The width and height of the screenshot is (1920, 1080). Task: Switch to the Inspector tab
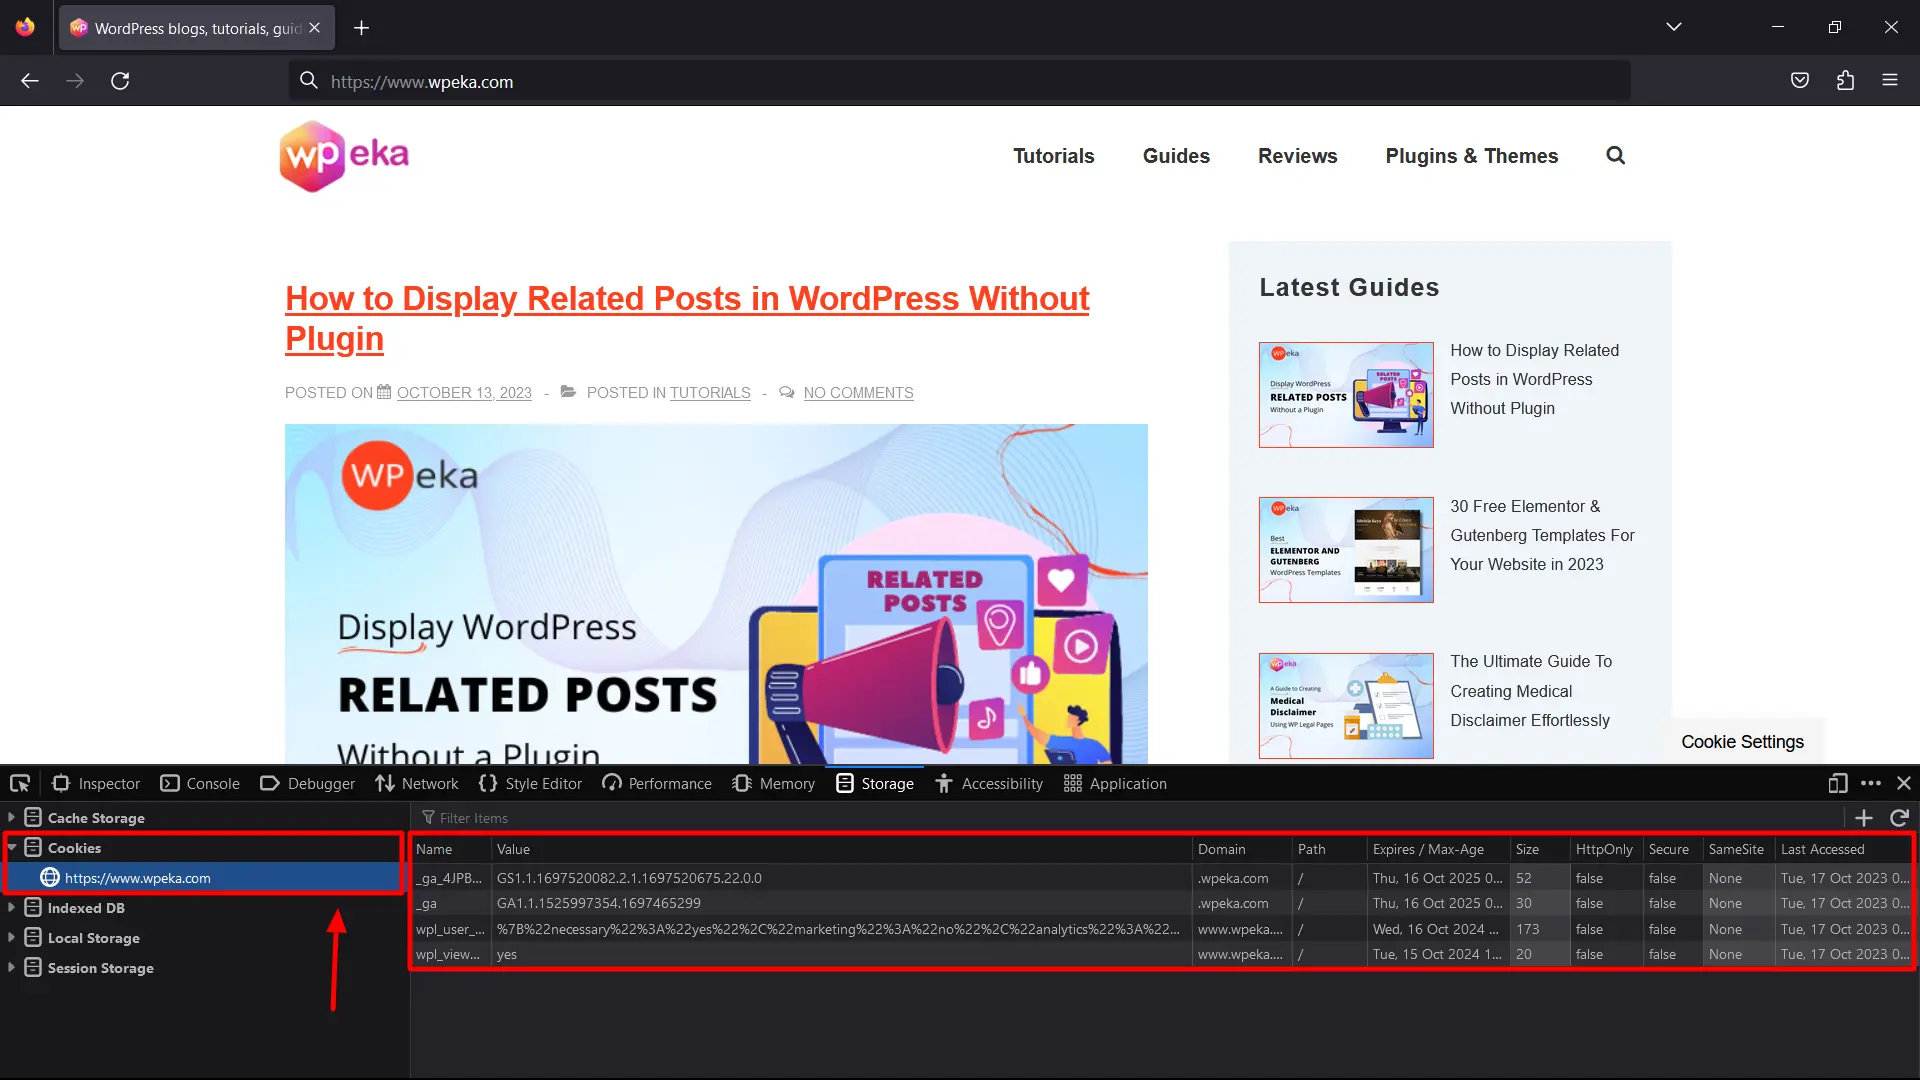pyautogui.click(x=96, y=784)
